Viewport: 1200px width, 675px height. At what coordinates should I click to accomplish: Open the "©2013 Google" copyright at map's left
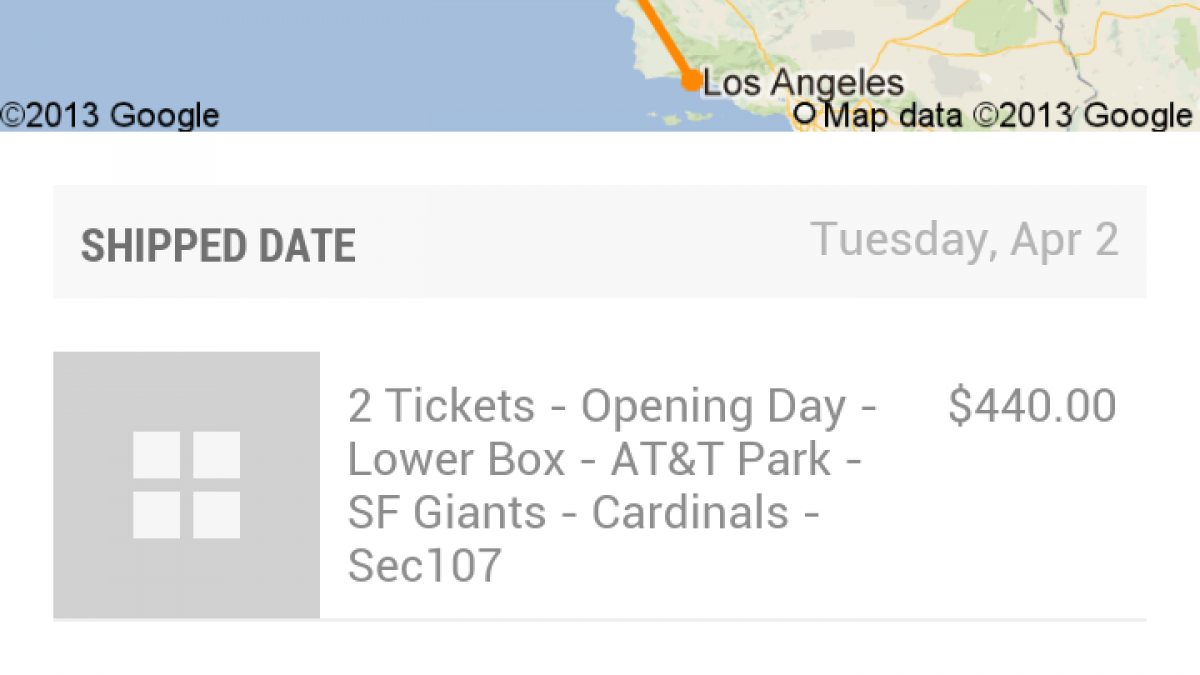110,116
